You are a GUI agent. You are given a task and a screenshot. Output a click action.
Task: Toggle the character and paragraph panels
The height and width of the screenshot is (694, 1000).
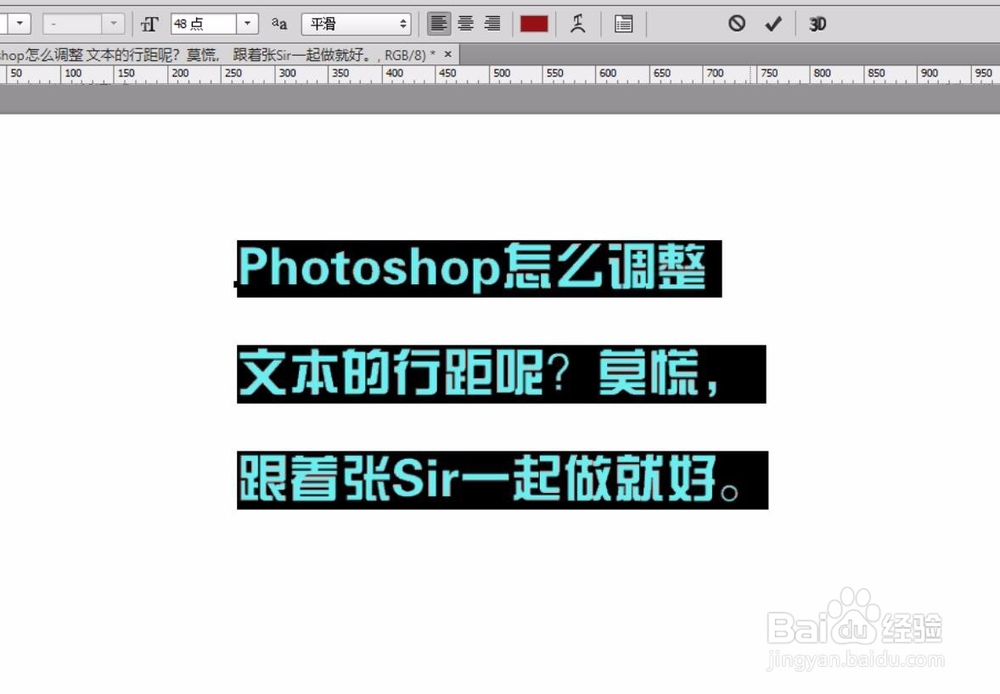pyautogui.click(x=623, y=24)
